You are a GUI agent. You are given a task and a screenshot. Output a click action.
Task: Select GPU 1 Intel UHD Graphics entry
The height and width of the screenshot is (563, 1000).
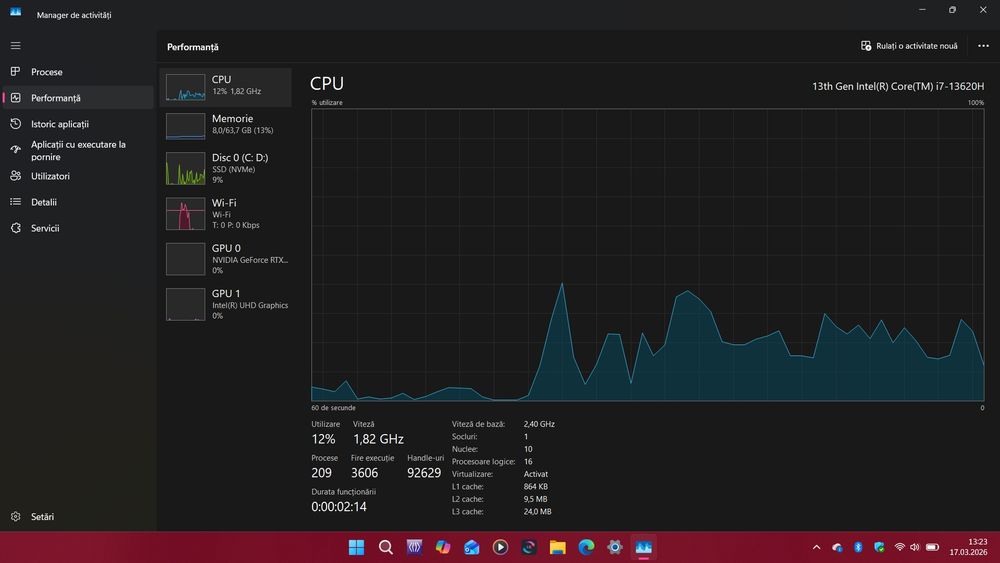(x=225, y=304)
